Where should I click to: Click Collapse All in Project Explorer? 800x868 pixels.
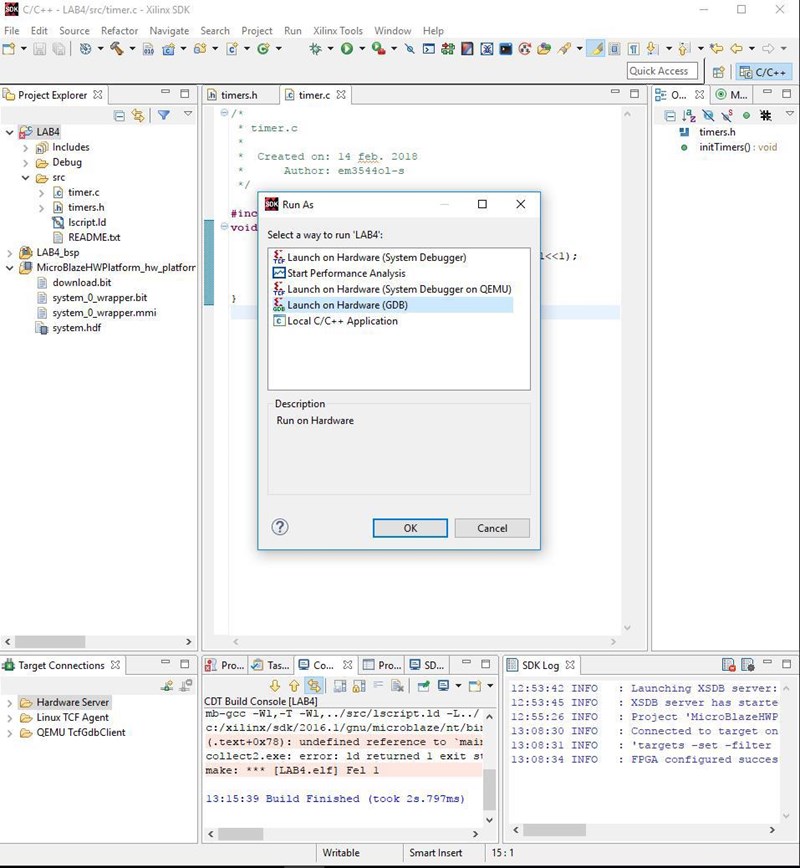120,116
